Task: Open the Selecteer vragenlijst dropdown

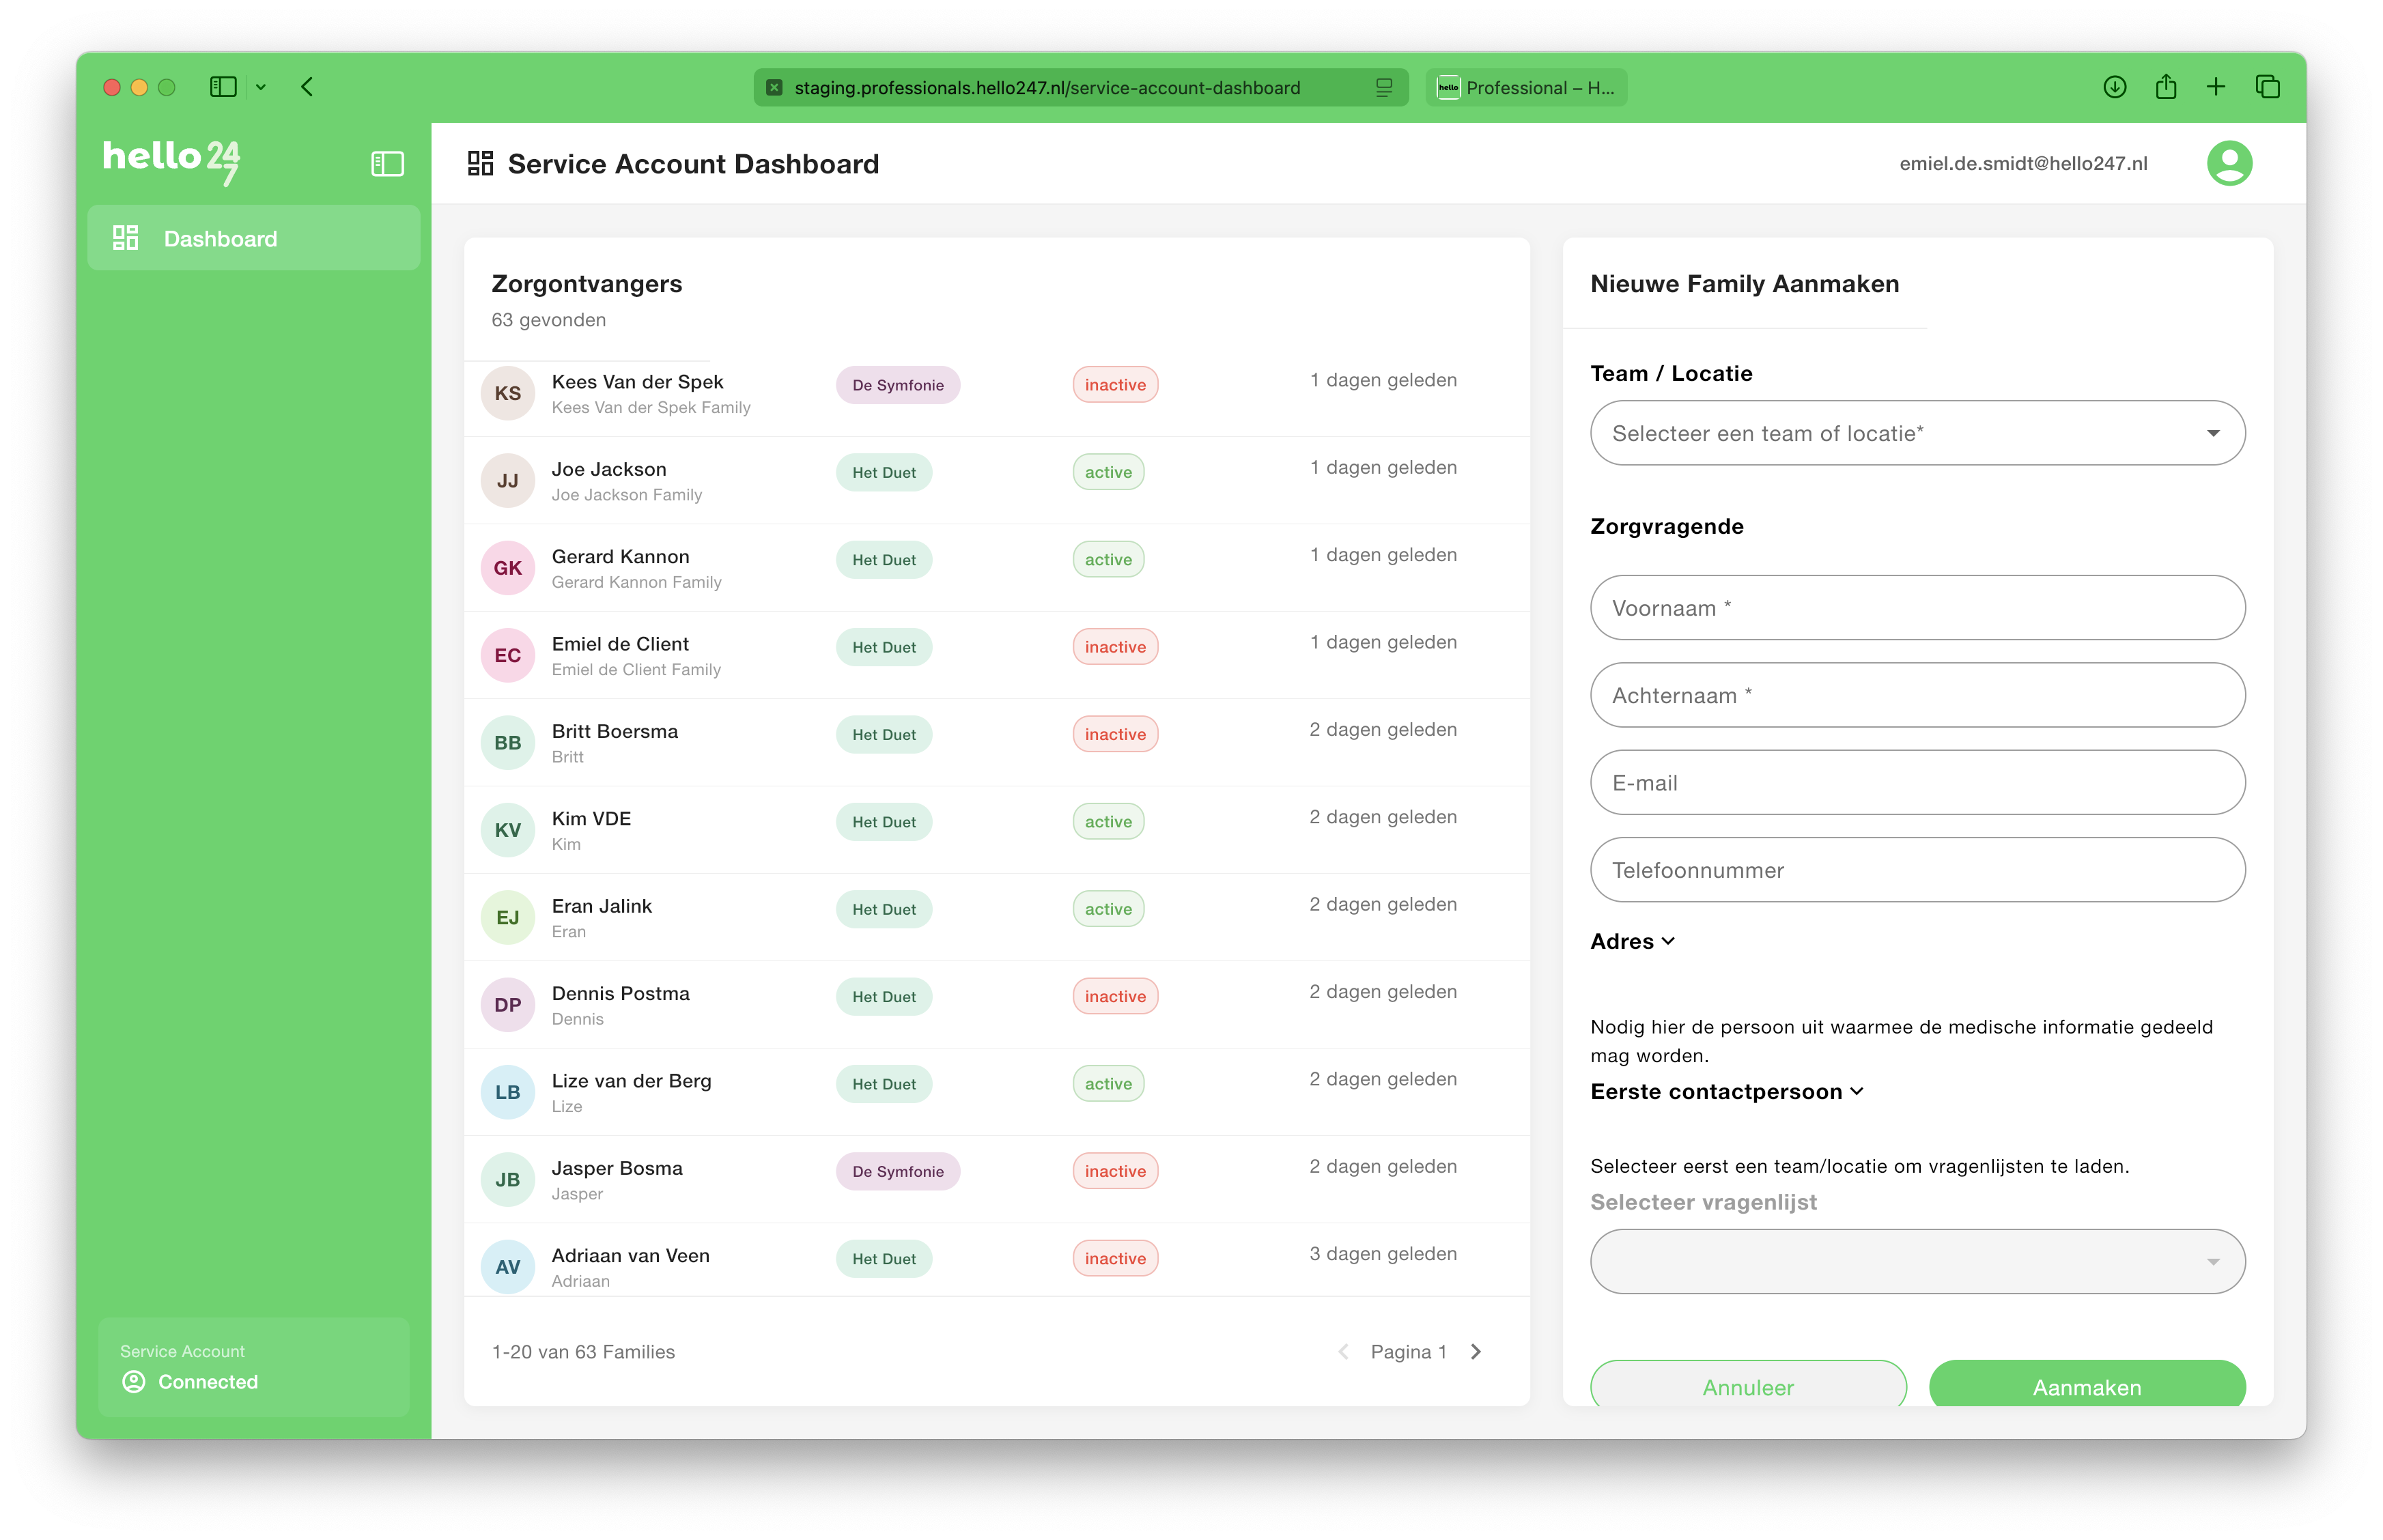Action: [1917, 1261]
